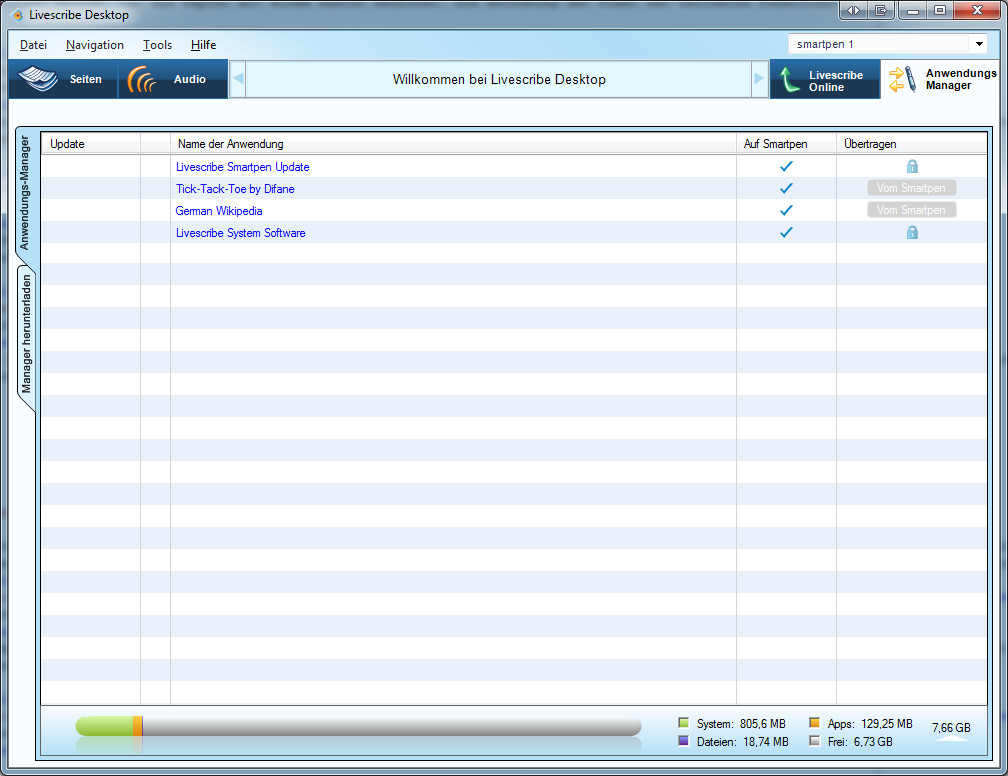Click Vom Smartpen button for German Wikipedia
This screenshot has width=1008, height=776.
[x=912, y=210]
